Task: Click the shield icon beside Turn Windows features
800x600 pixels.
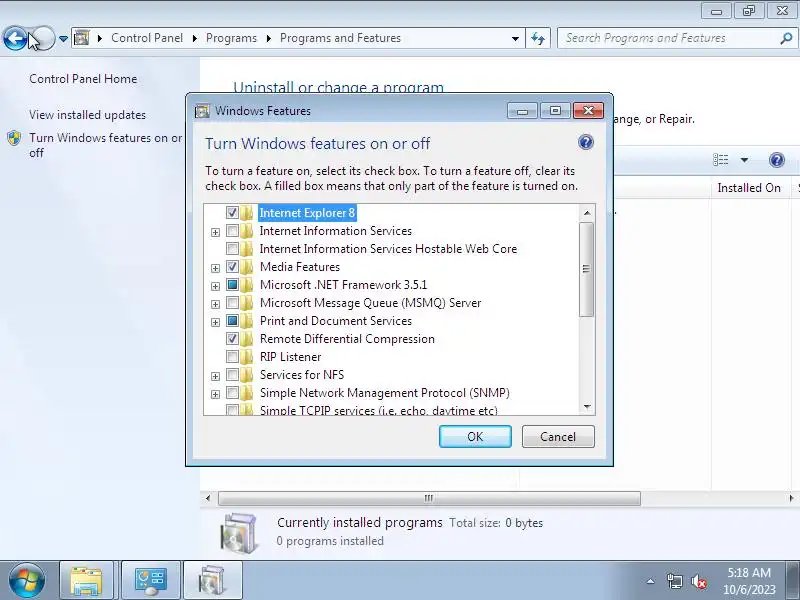Action: point(14,138)
